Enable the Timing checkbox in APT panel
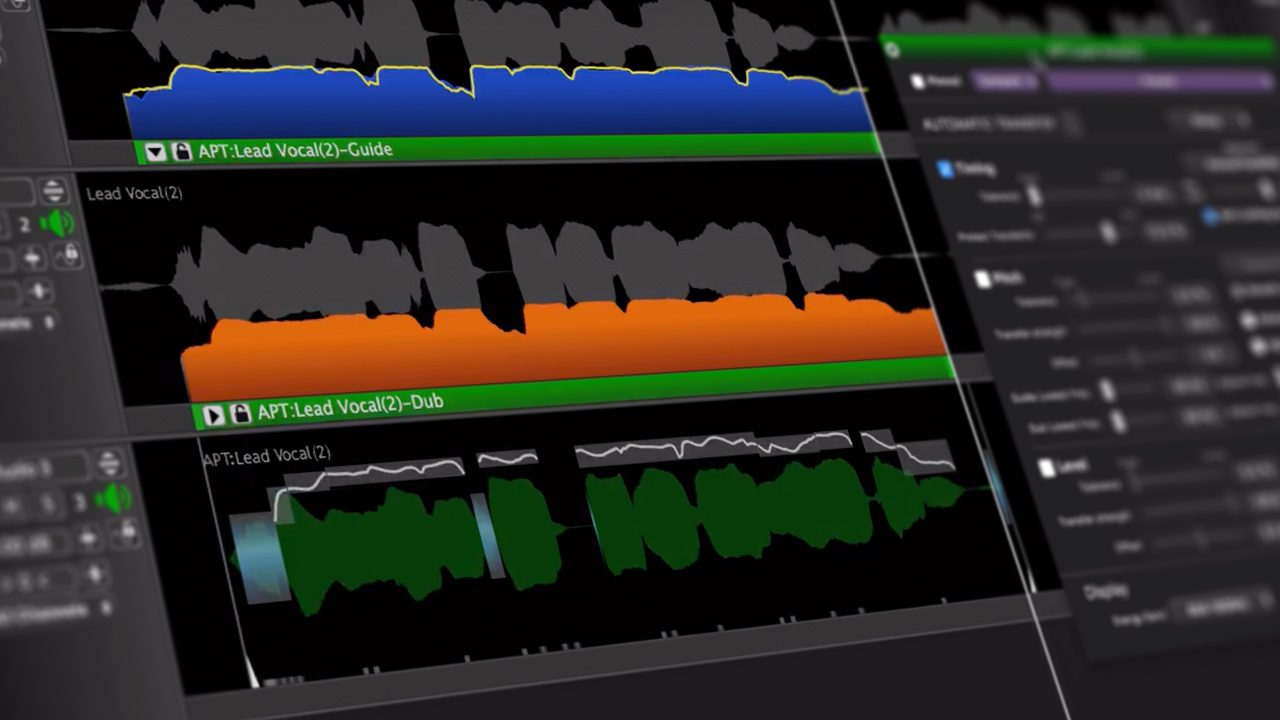1280x720 pixels. (x=945, y=169)
